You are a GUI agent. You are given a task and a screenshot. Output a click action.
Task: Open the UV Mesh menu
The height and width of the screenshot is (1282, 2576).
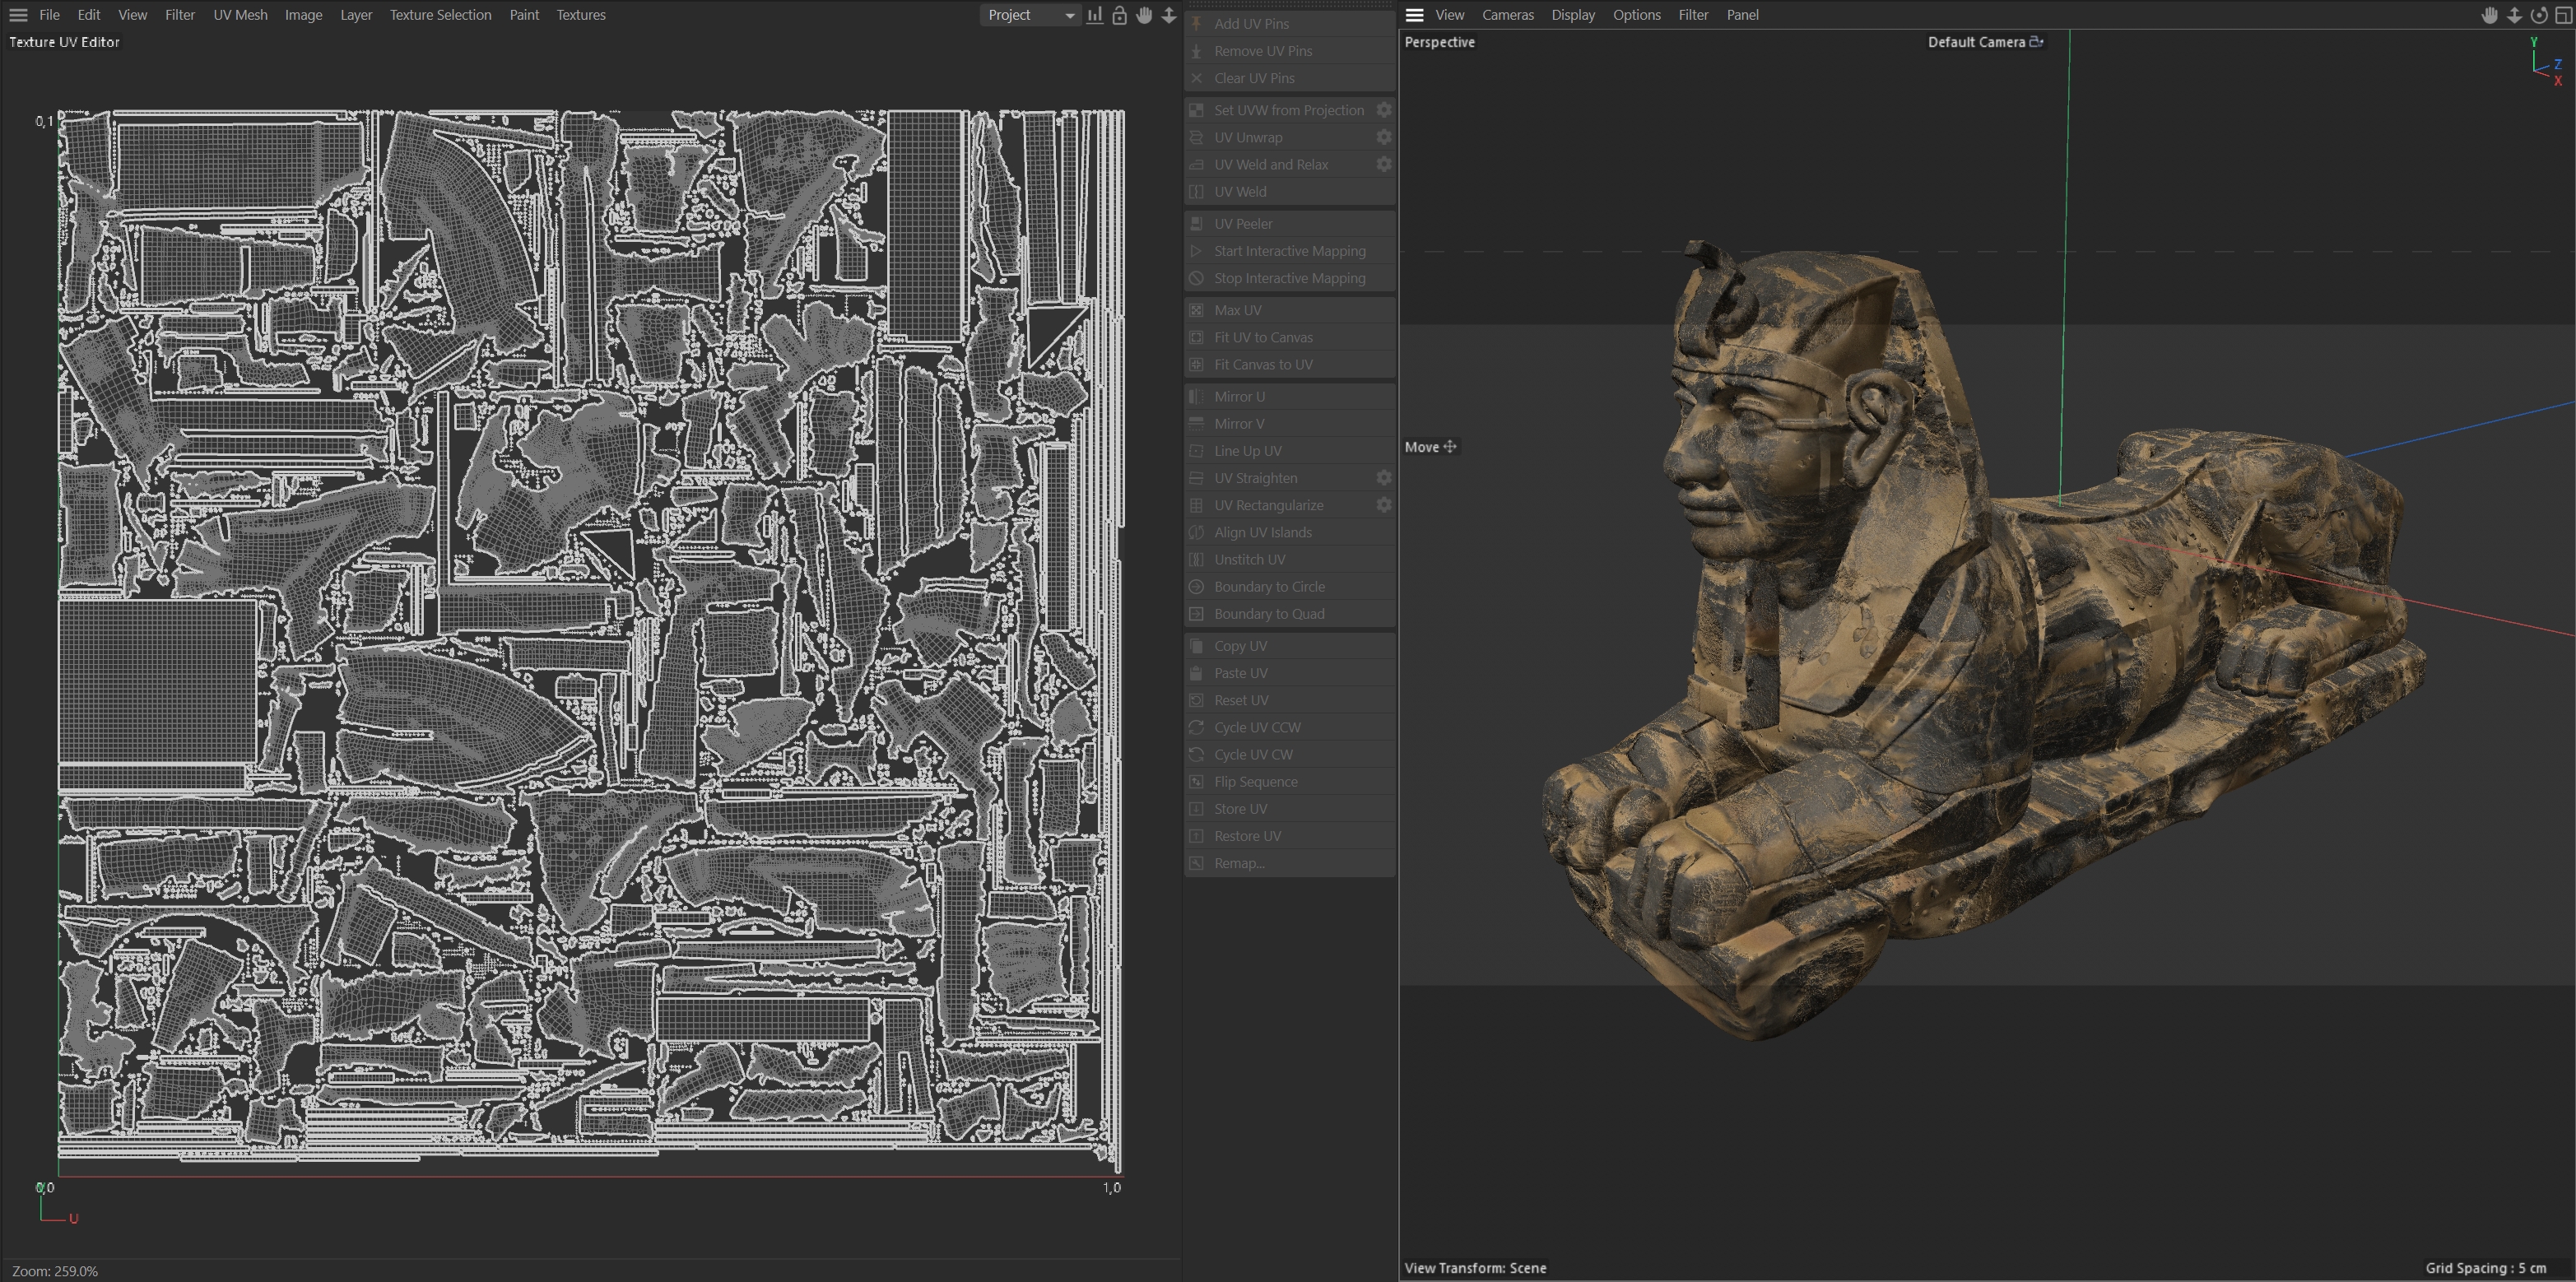[x=240, y=15]
